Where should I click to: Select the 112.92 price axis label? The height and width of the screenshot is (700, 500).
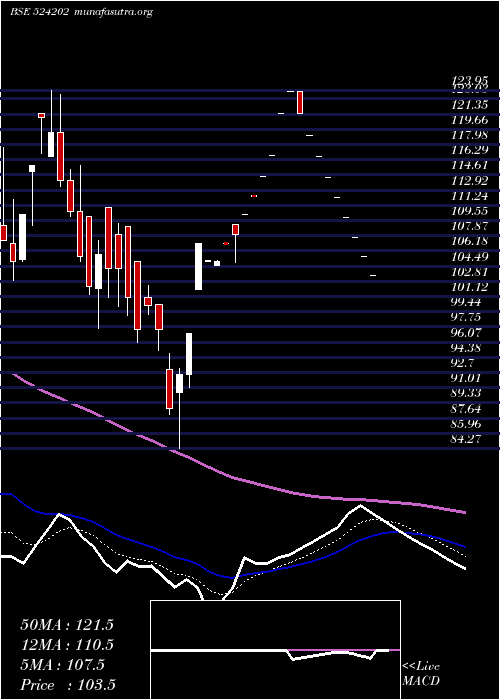(x=470, y=180)
